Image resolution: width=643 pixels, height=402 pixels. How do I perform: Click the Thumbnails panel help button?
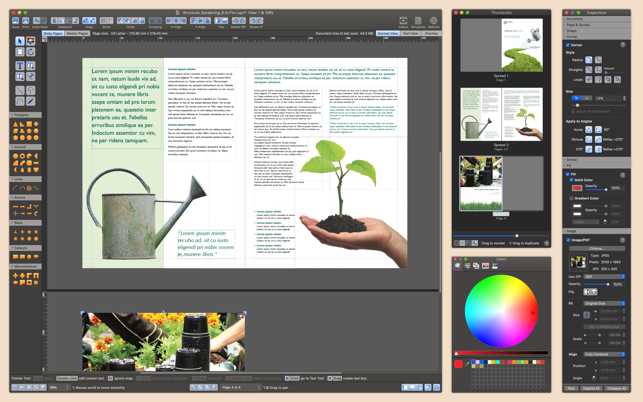click(x=546, y=243)
